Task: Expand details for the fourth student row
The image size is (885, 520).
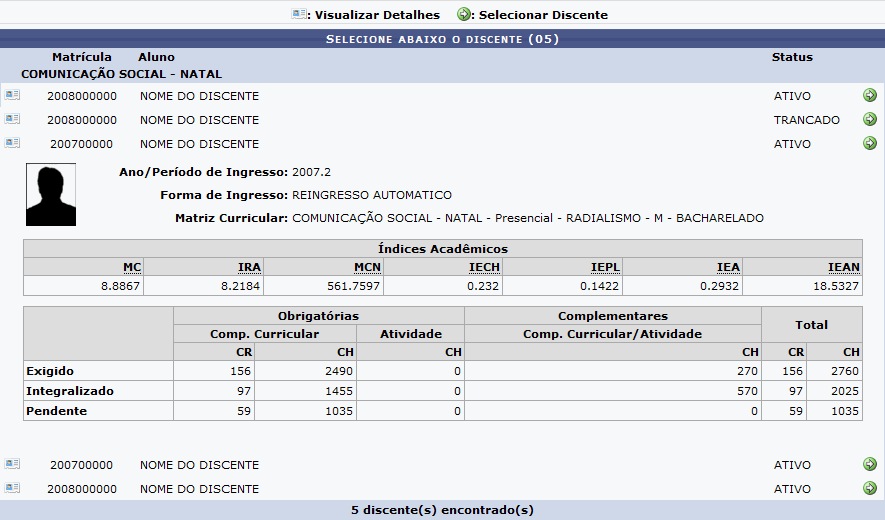Action: point(12,464)
